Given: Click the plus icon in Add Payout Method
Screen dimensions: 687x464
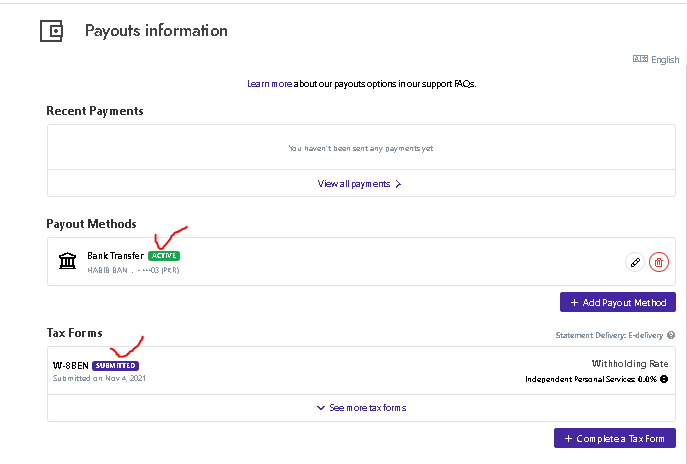Looking at the screenshot, I should (574, 302).
